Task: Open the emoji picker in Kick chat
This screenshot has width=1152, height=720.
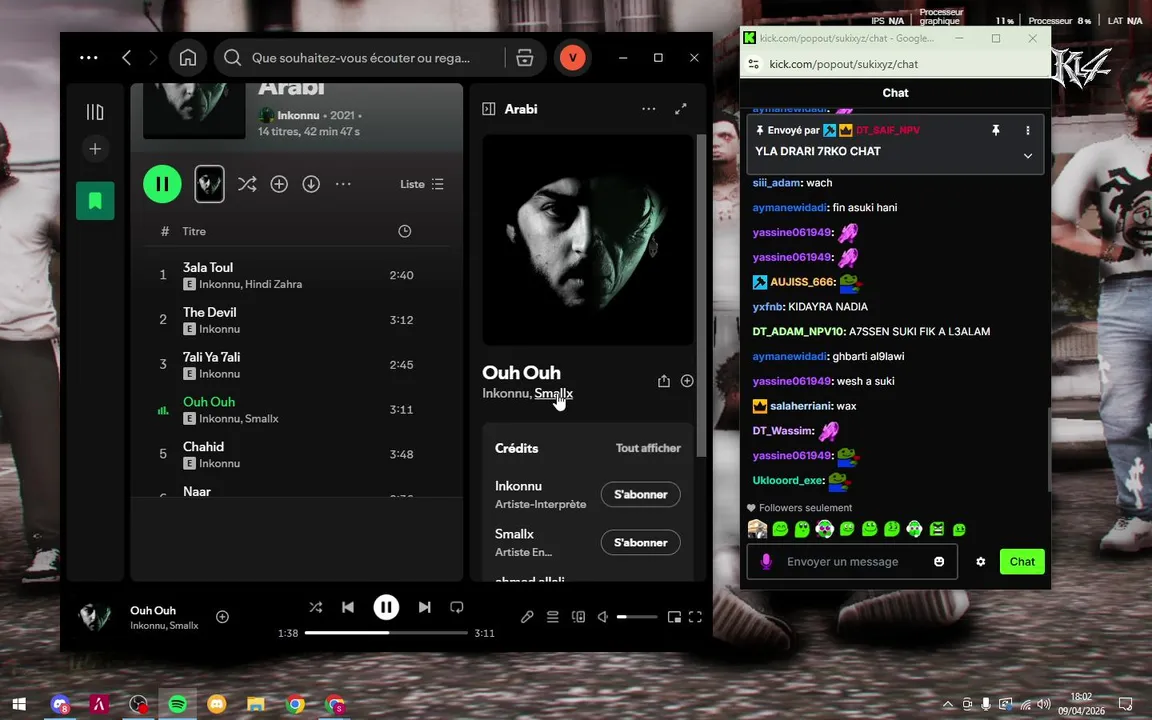Action: tap(939, 561)
